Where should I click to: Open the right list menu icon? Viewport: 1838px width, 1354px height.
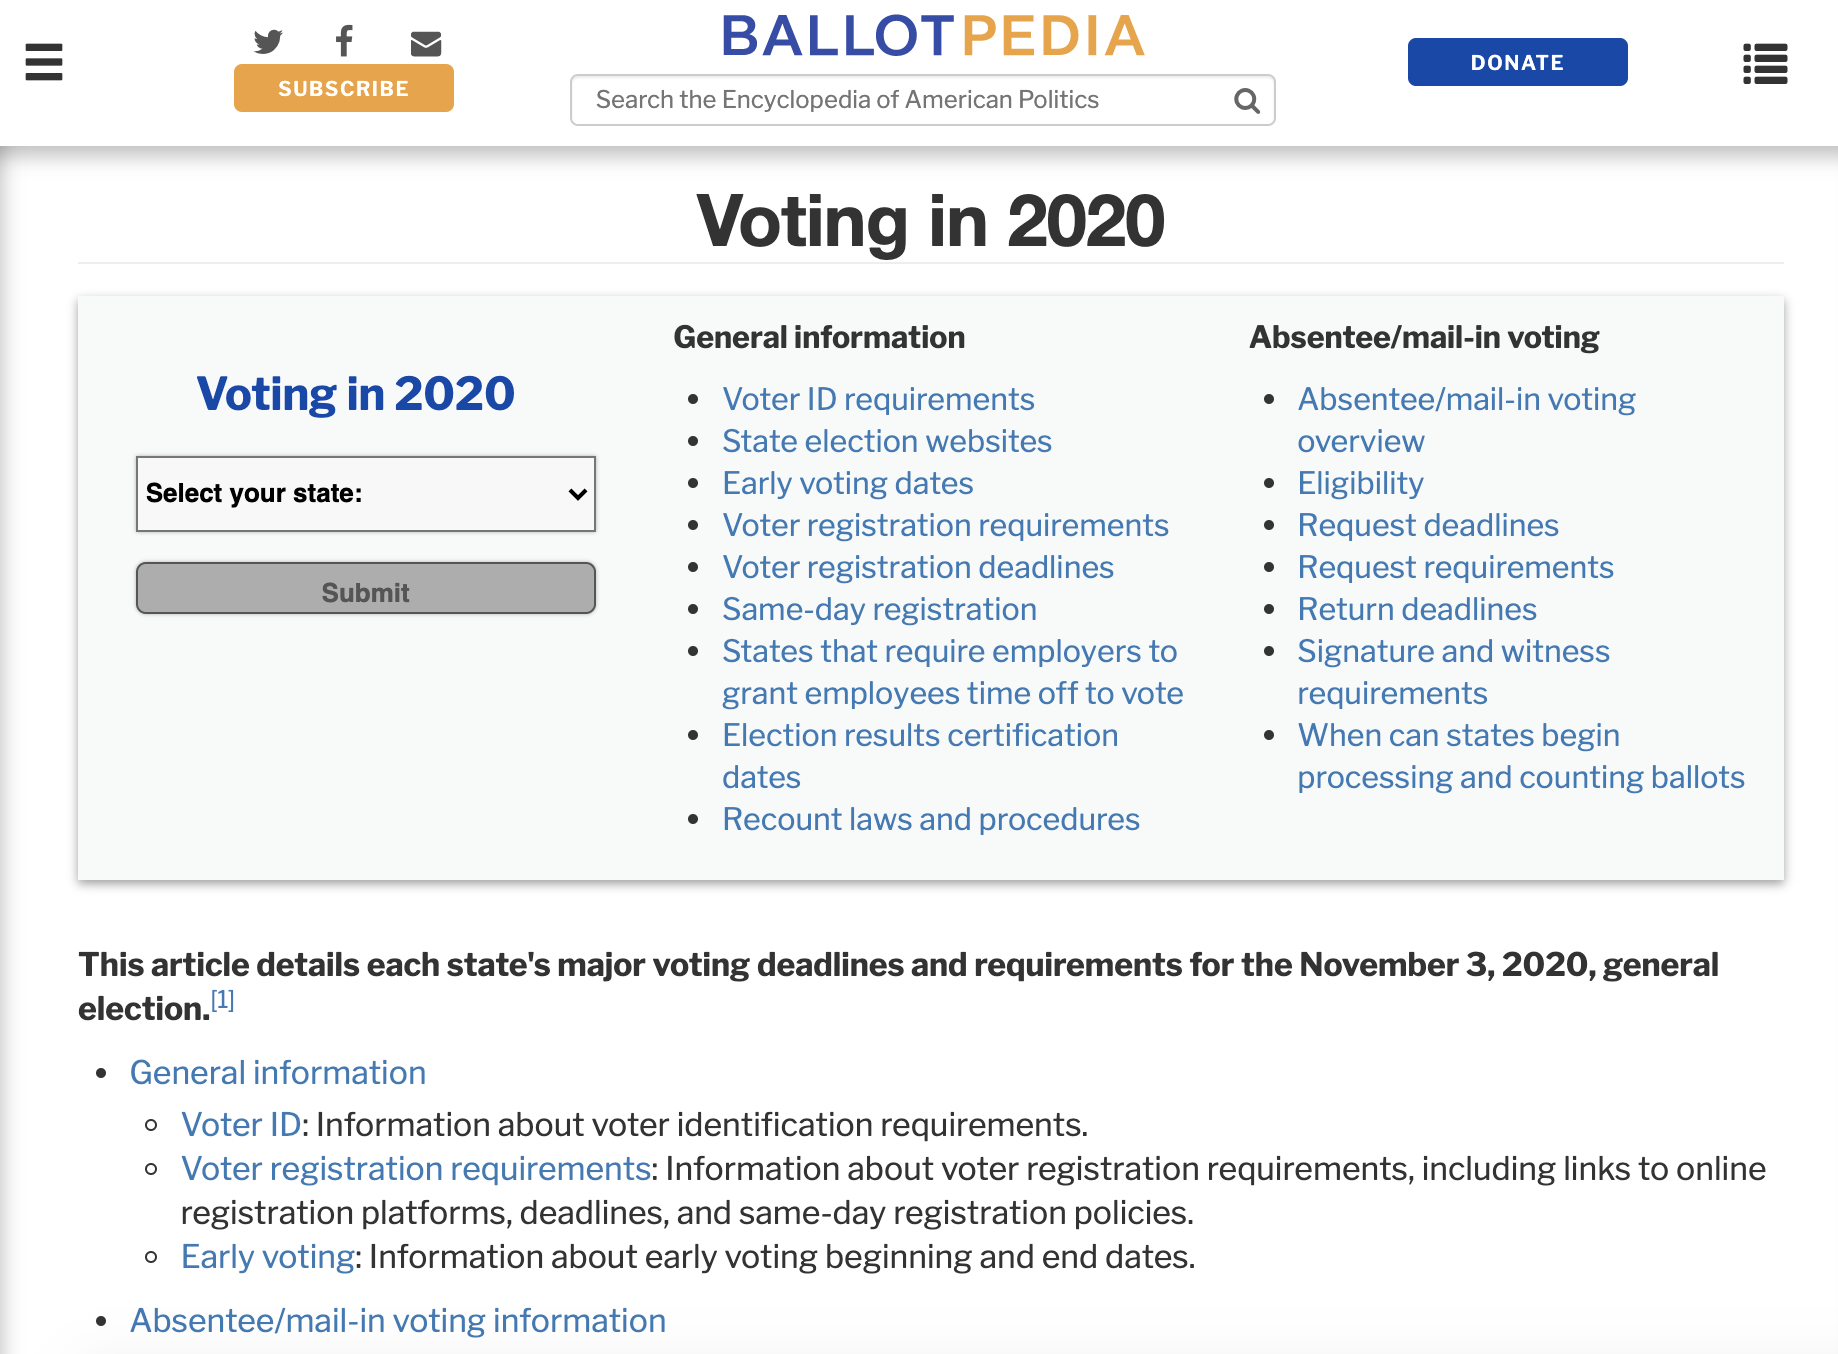click(x=1765, y=63)
